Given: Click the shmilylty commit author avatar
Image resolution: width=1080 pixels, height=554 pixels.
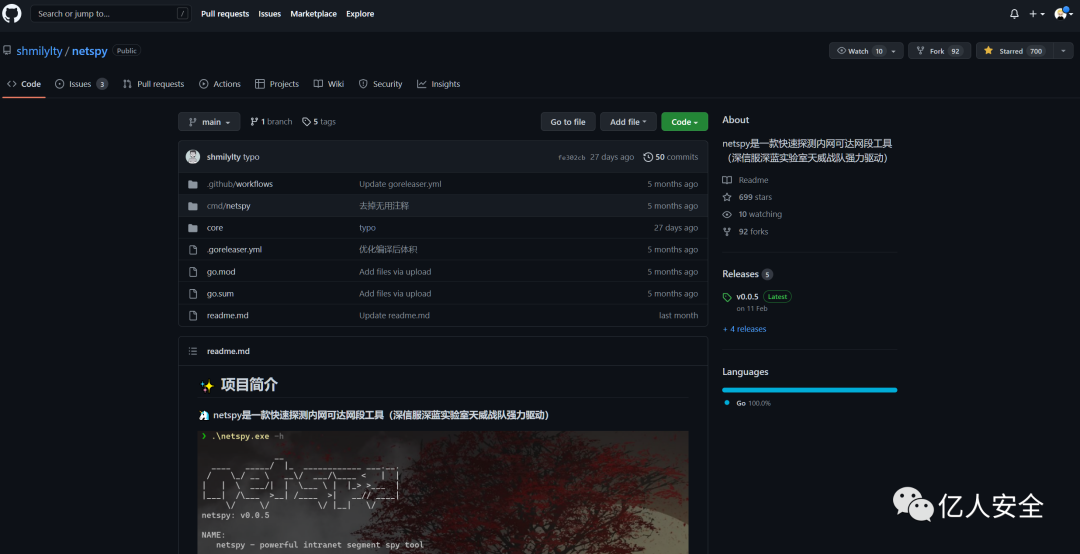Looking at the screenshot, I should 193,157.
